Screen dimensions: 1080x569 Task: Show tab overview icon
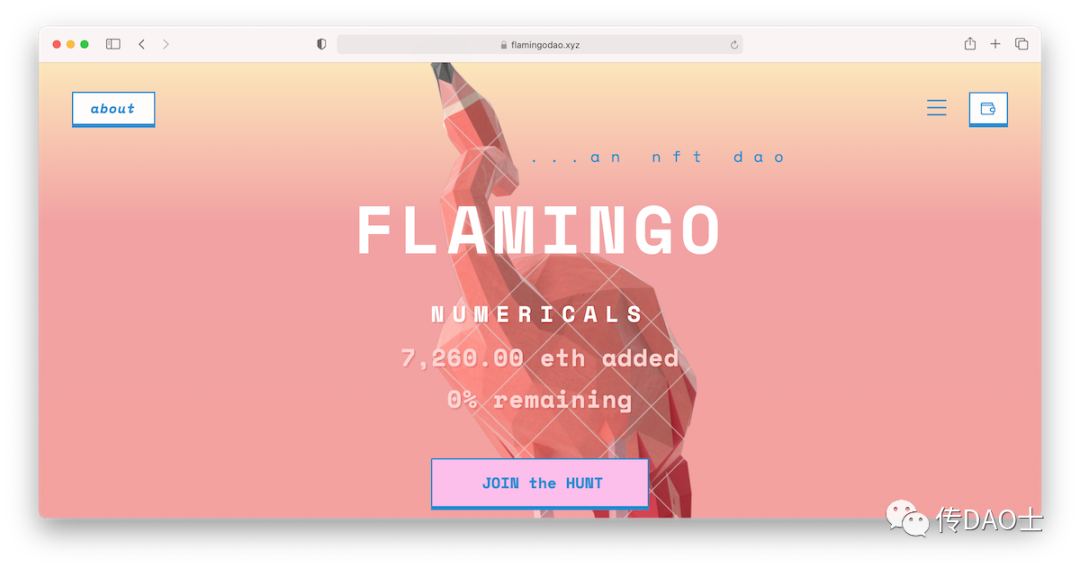pos(1021,44)
